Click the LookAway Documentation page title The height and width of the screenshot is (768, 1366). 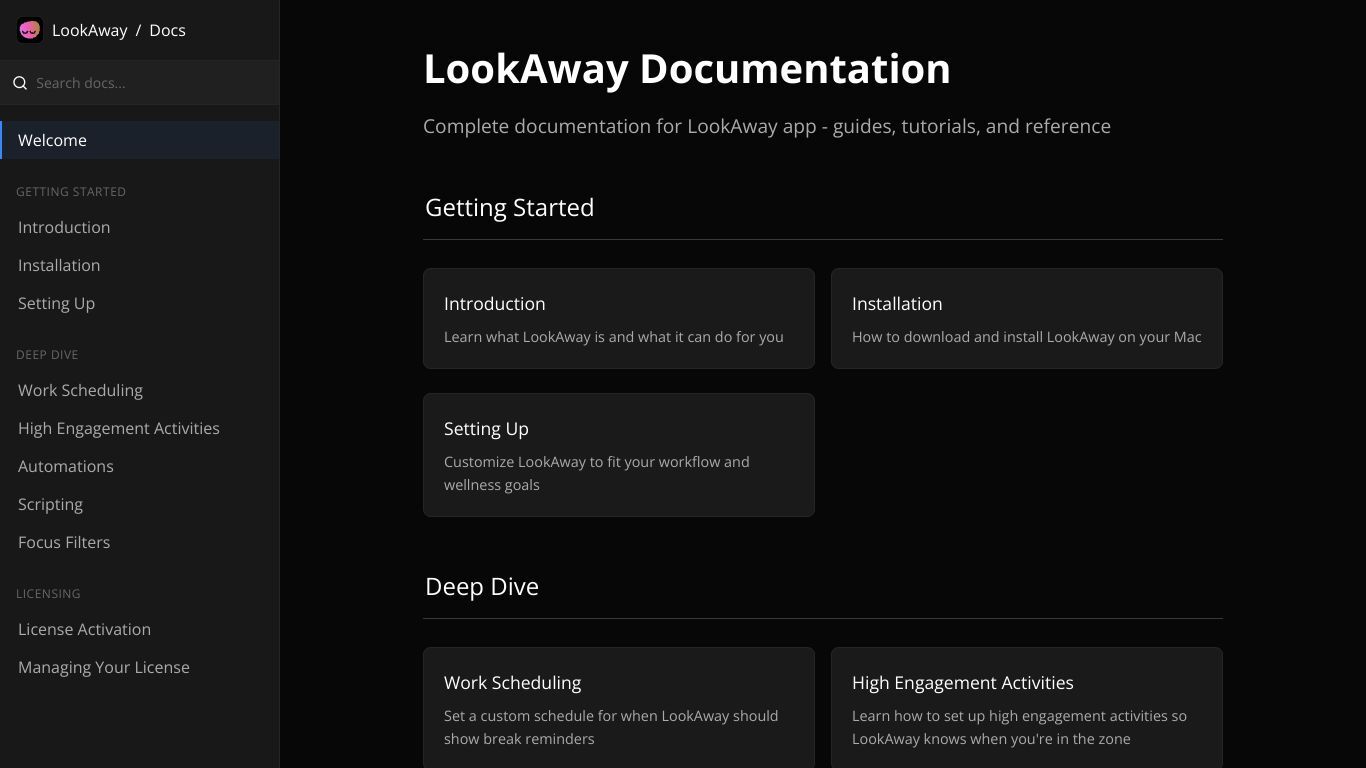pos(687,69)
